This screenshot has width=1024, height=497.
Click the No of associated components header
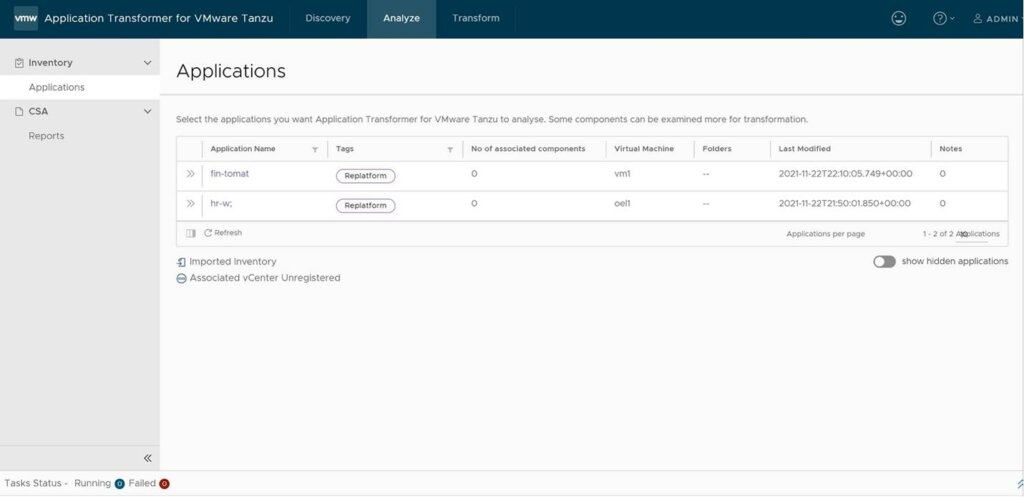[528, 149]
